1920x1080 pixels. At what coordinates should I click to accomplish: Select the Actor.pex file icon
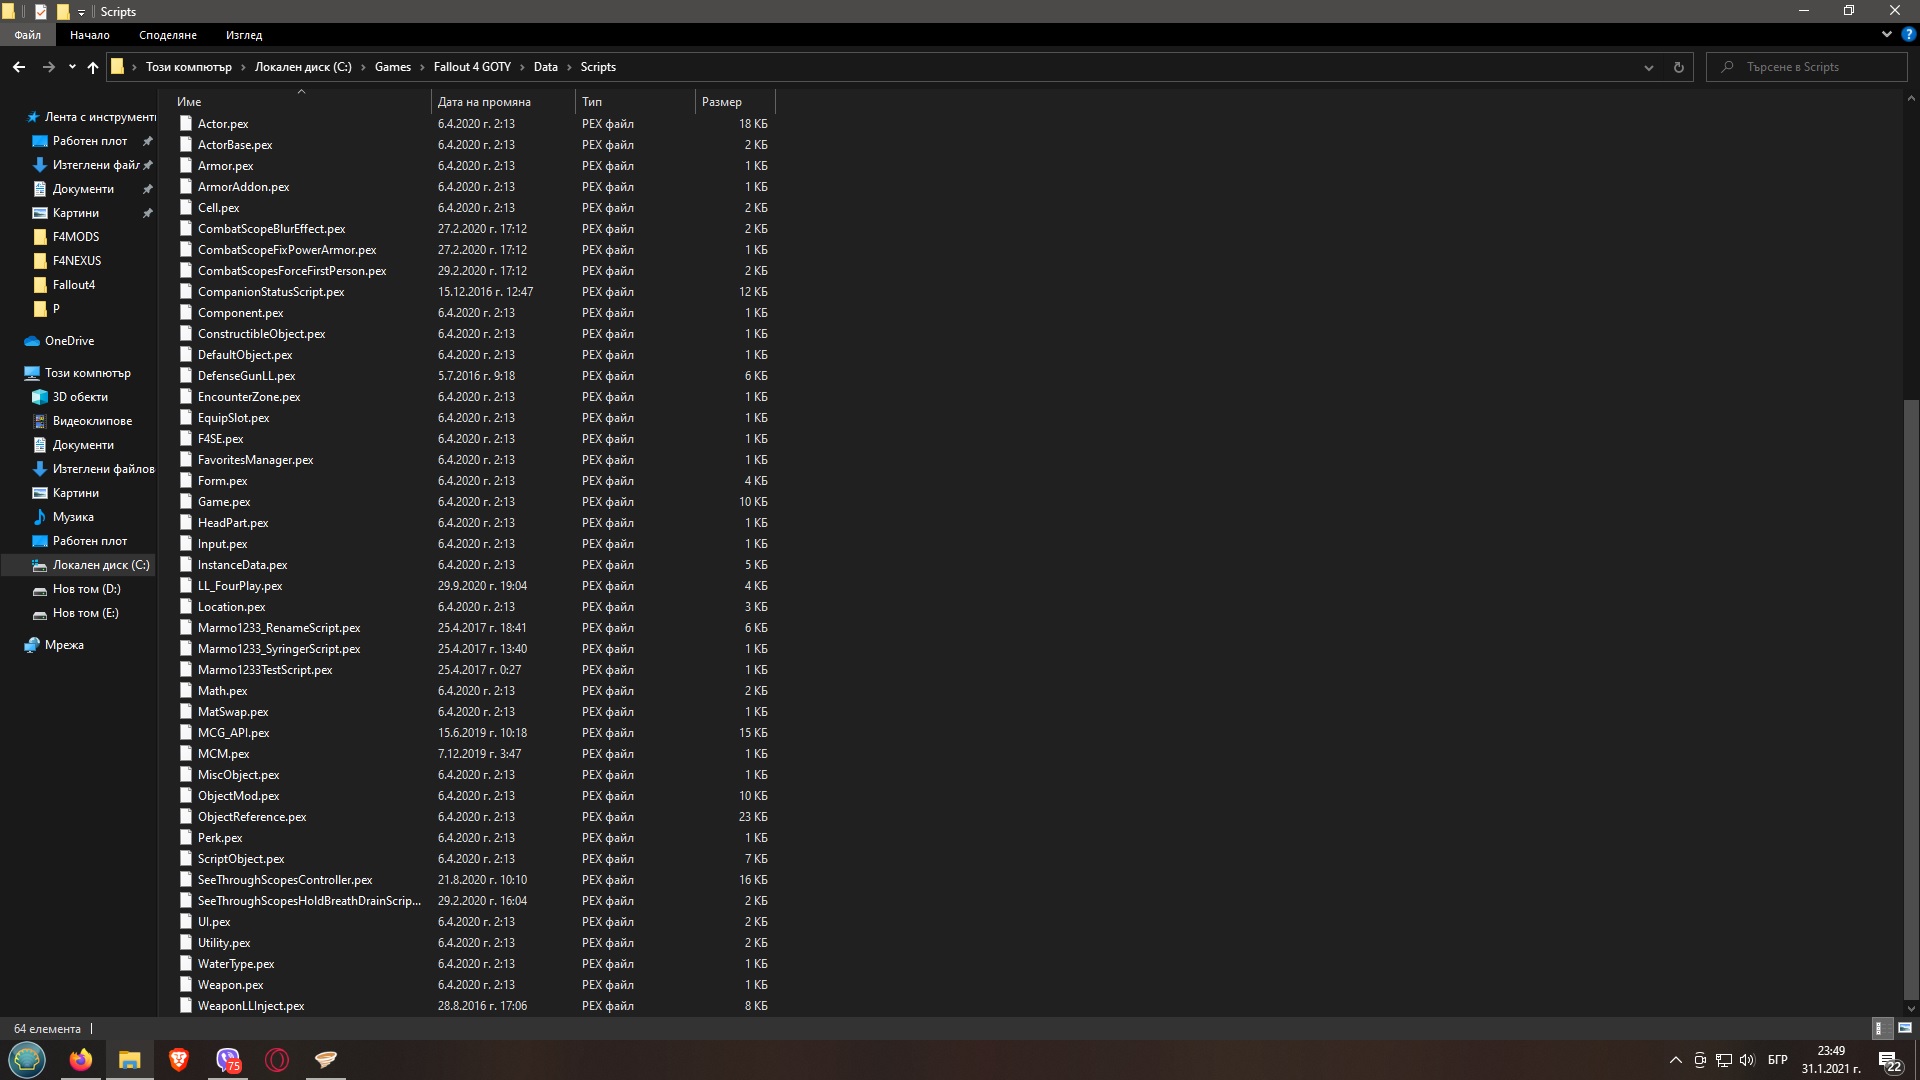tap(185, 124)
